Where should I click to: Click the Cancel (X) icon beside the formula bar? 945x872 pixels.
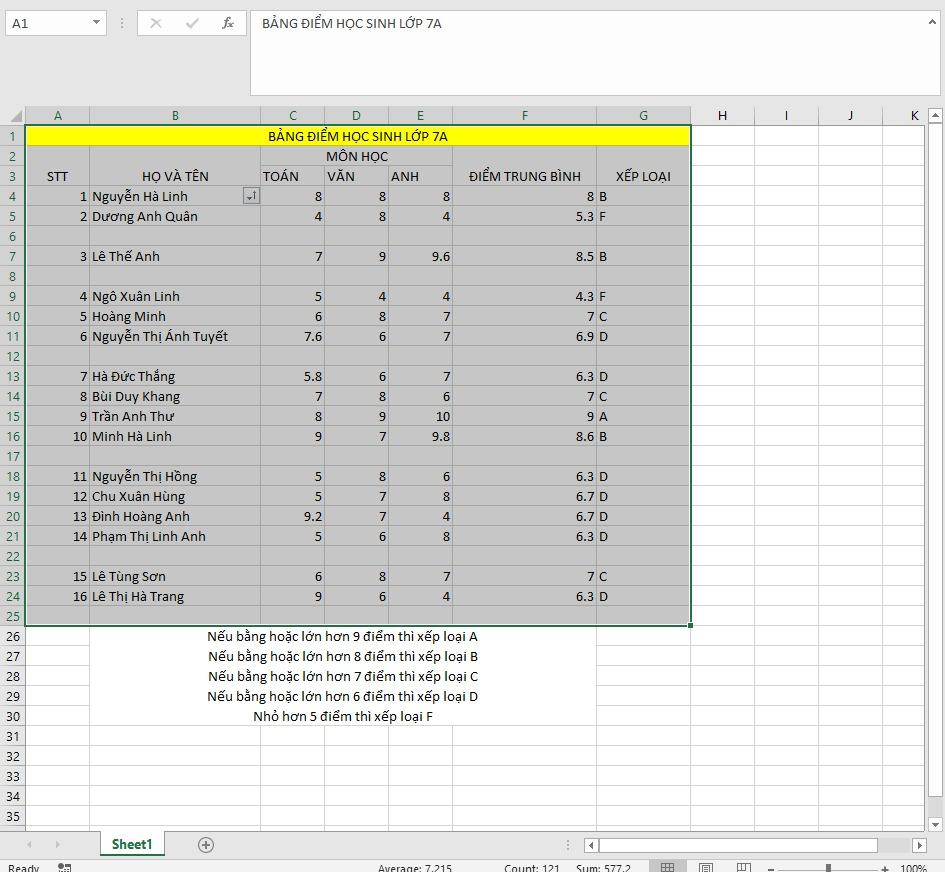click(155, 23)
